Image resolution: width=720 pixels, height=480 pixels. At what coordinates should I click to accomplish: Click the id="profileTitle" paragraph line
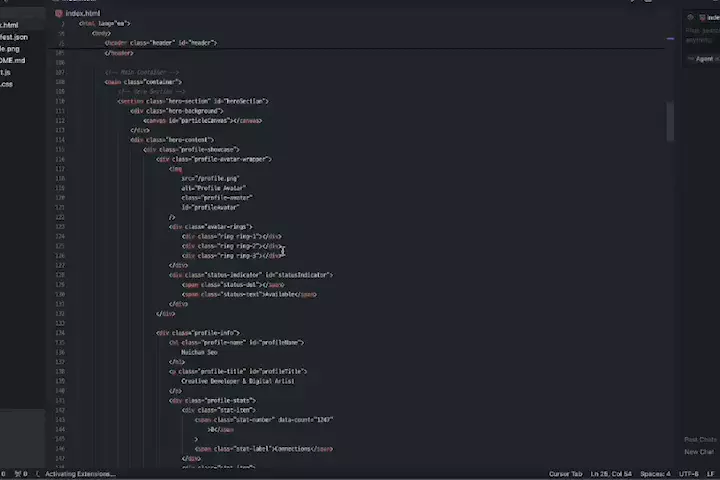coord(238,371)
